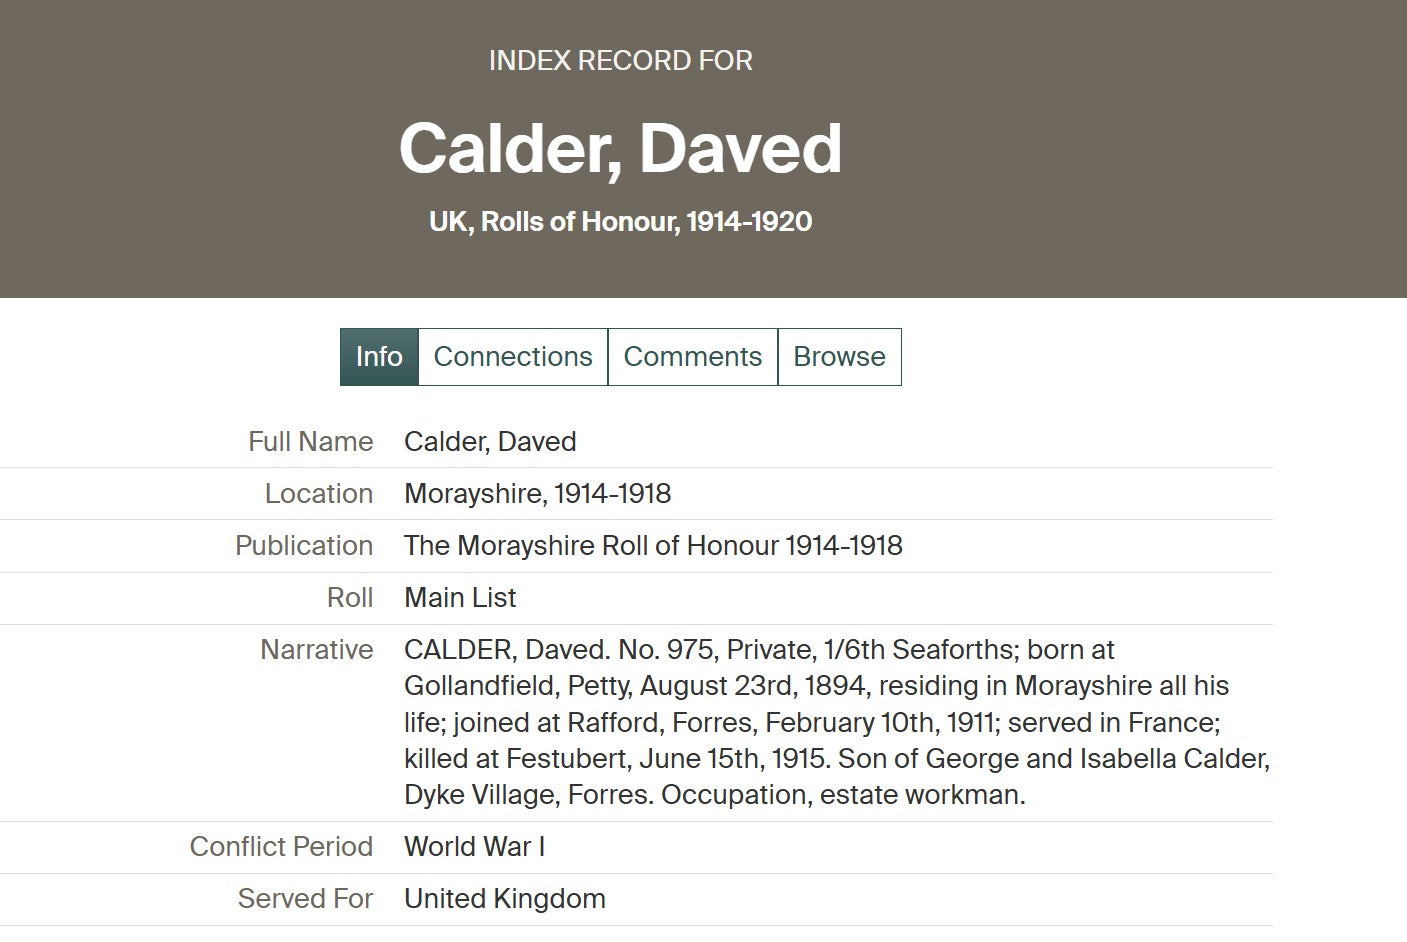The image size is (1407, 942).
Task: Click the 'United Kingdom' served-for value
Action: tap(504, 899)
